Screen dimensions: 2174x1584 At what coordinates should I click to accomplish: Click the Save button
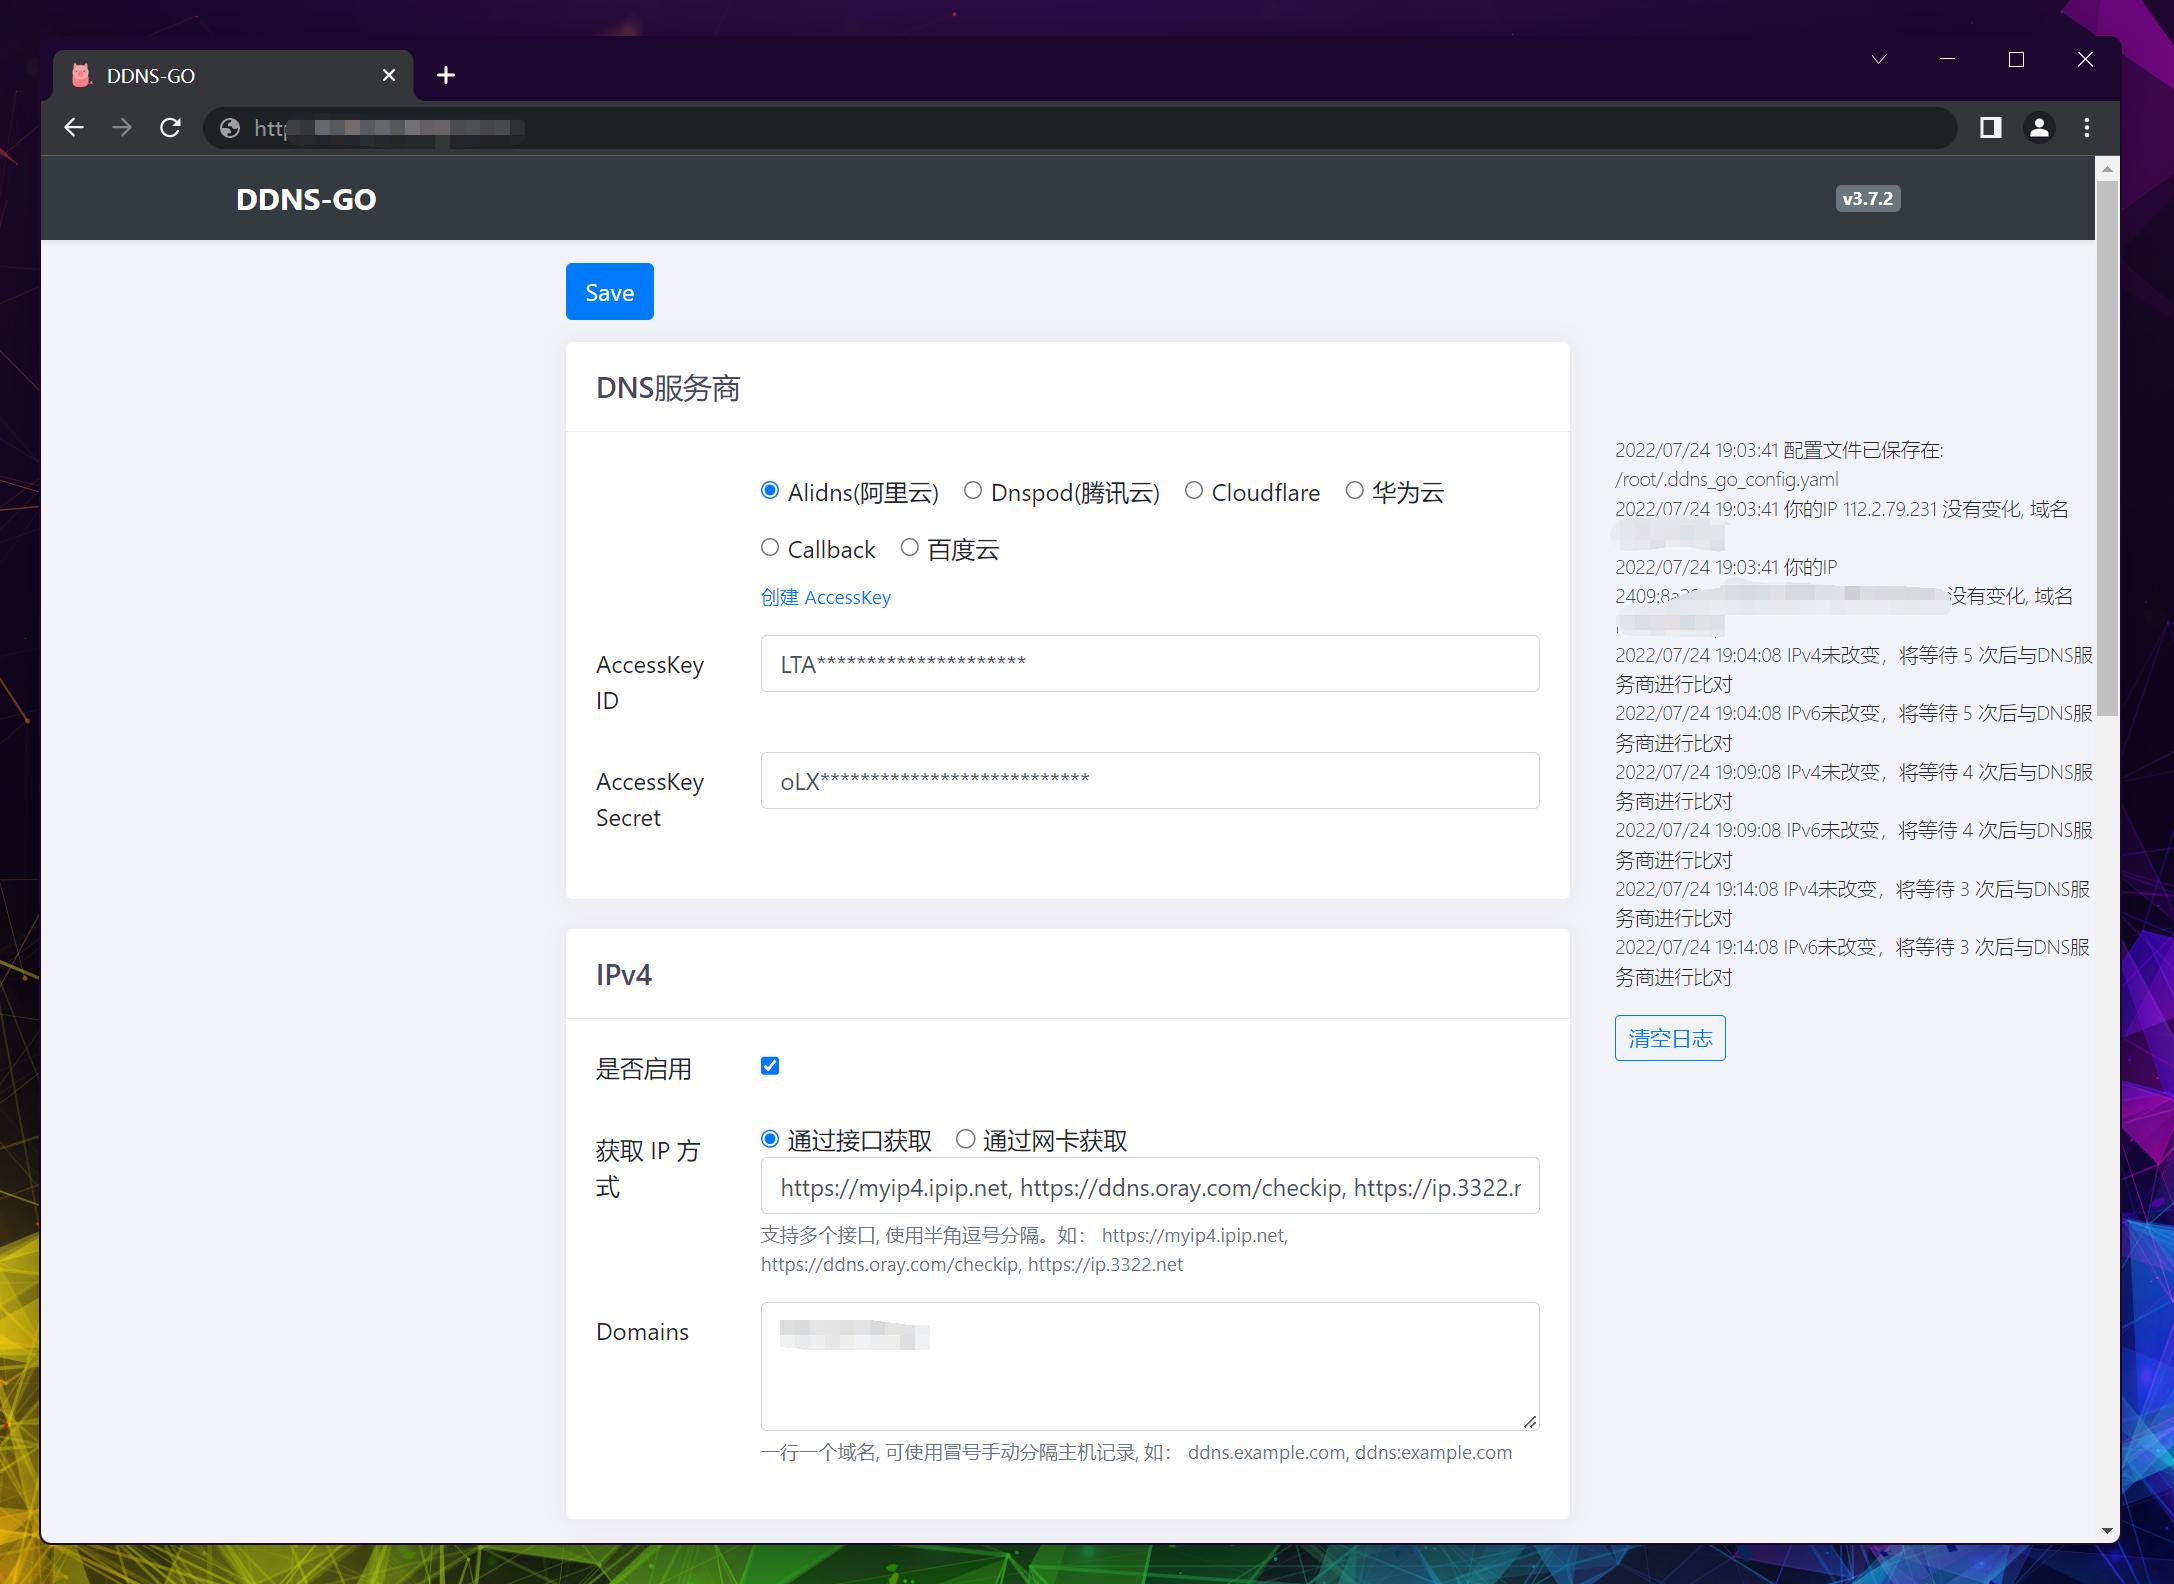click(609, 291)
